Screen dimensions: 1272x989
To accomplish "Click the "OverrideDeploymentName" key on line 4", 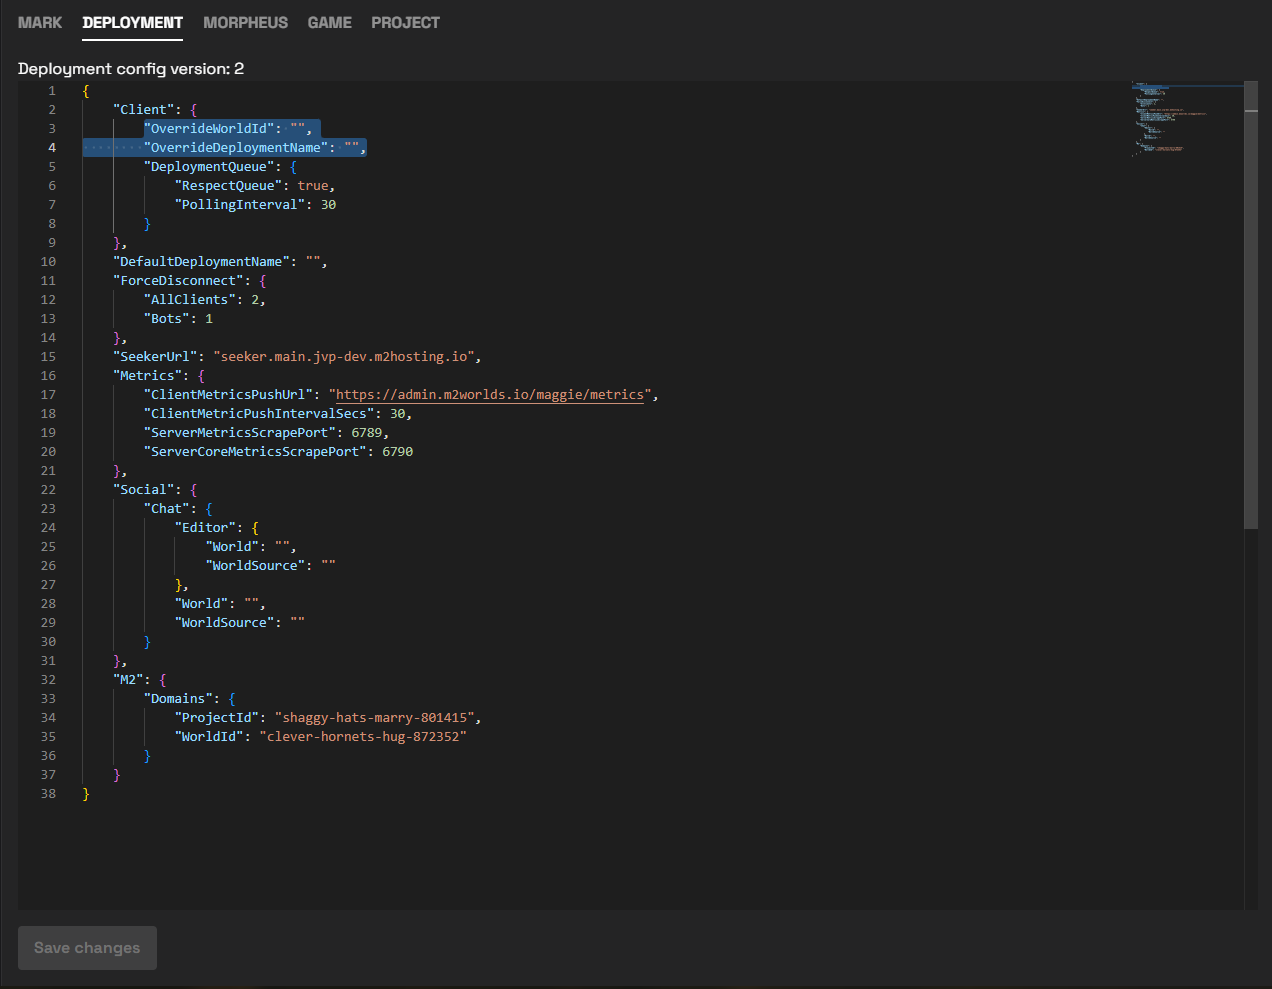I will (236, 148).
